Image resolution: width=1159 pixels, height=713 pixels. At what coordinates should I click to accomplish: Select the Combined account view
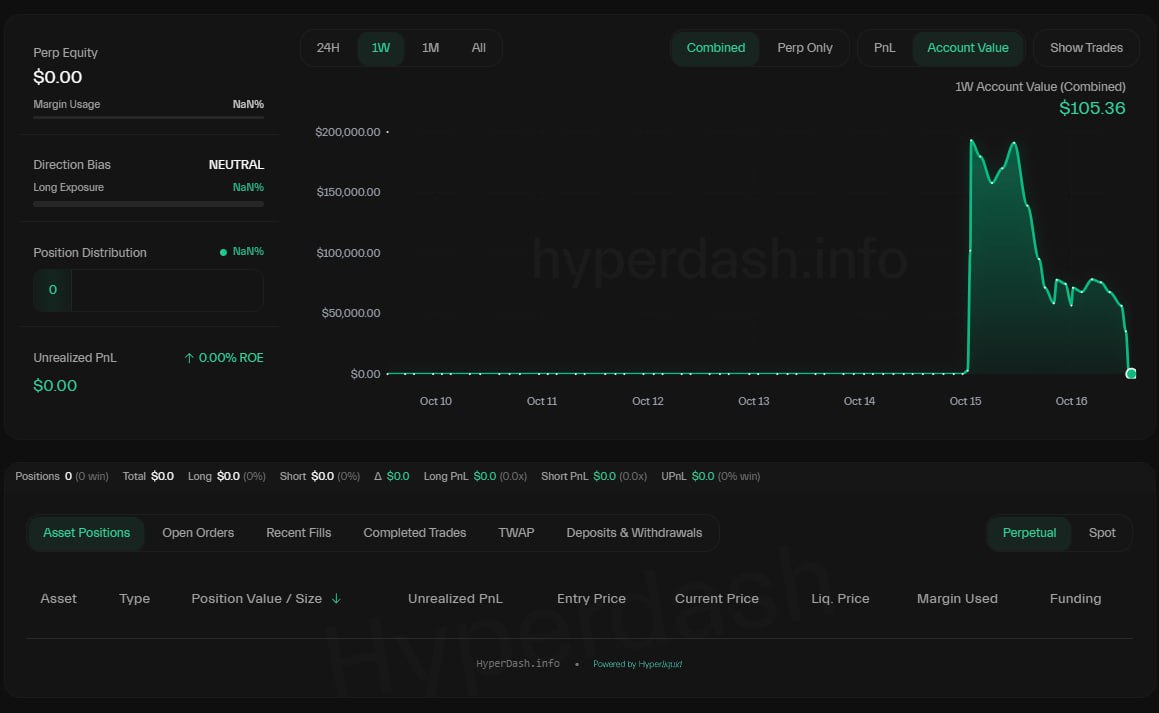715,48
